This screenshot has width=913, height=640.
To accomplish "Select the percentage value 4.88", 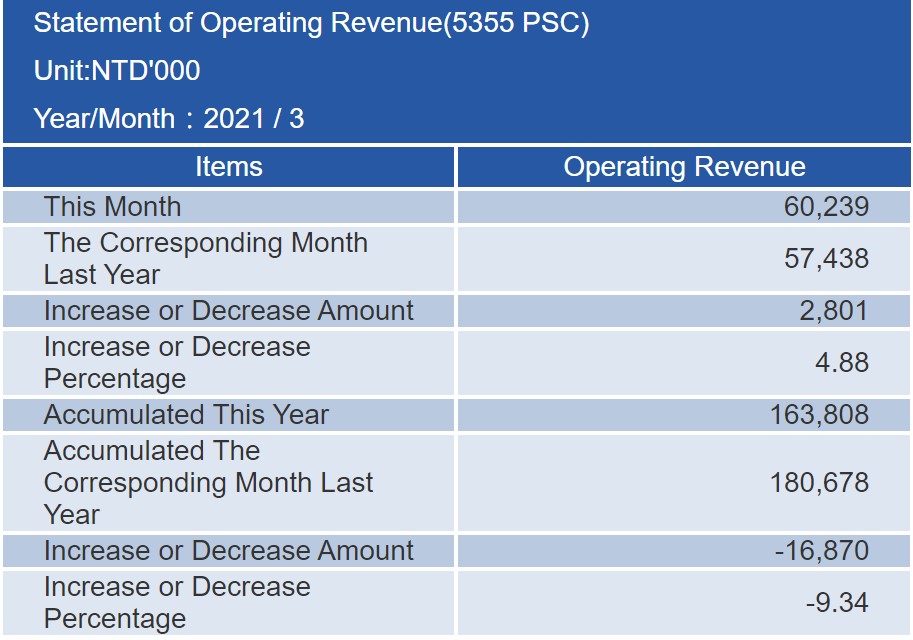I will 842,362.
